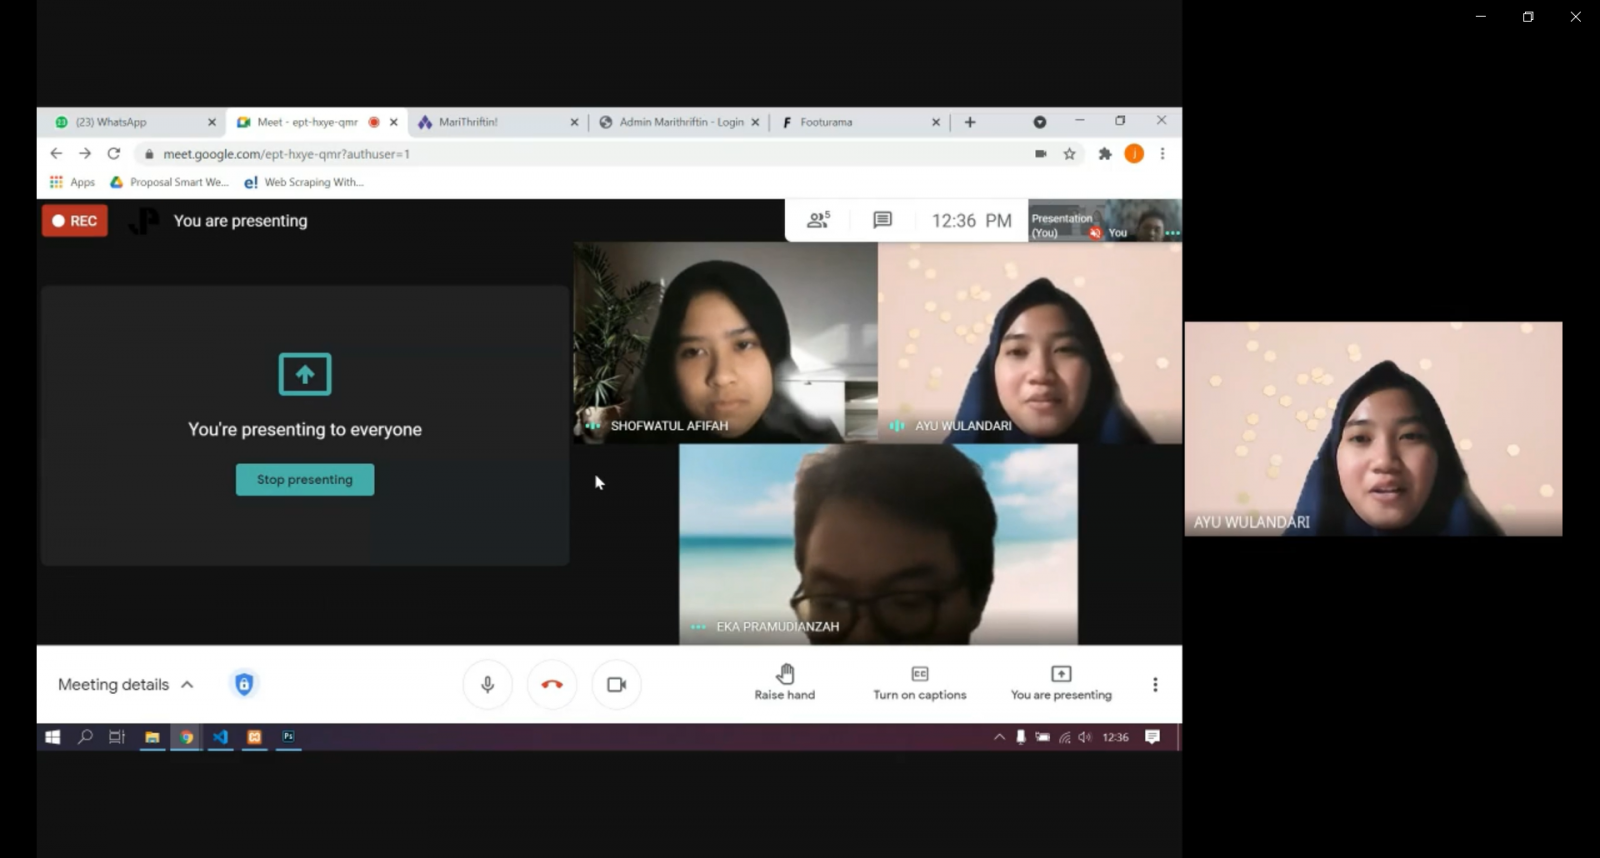Turn on captions
The height and width of the screenshot is (858, 1600).
point(919,683)
